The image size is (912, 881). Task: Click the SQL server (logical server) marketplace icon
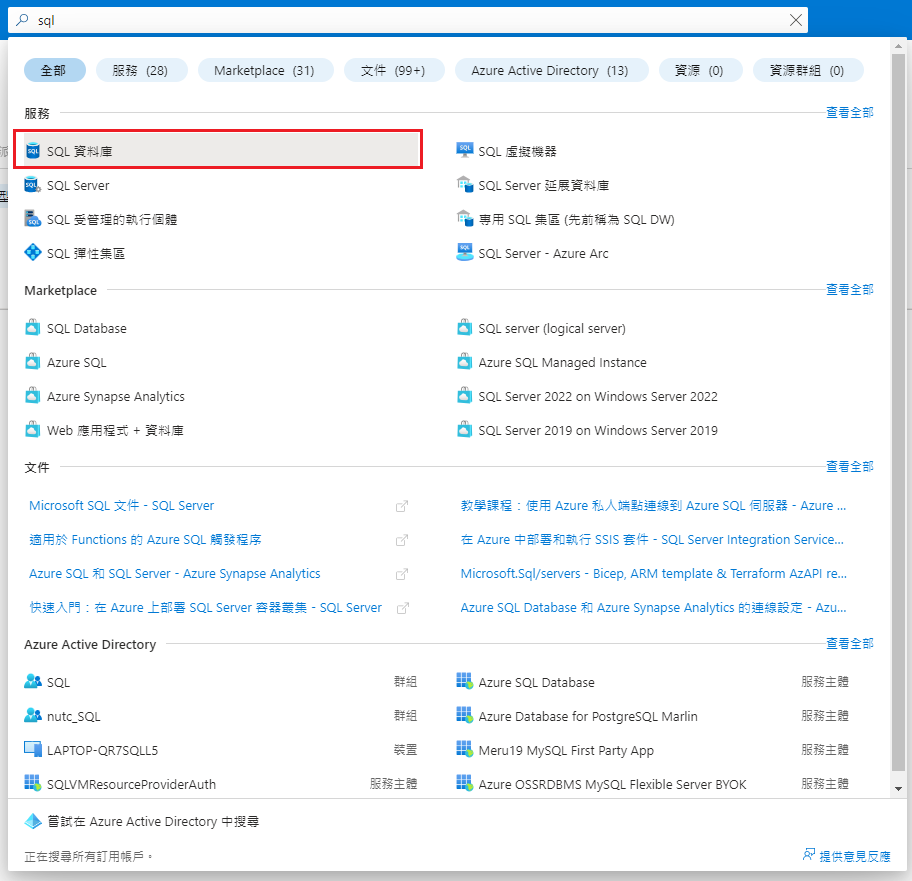pos(464,327)
